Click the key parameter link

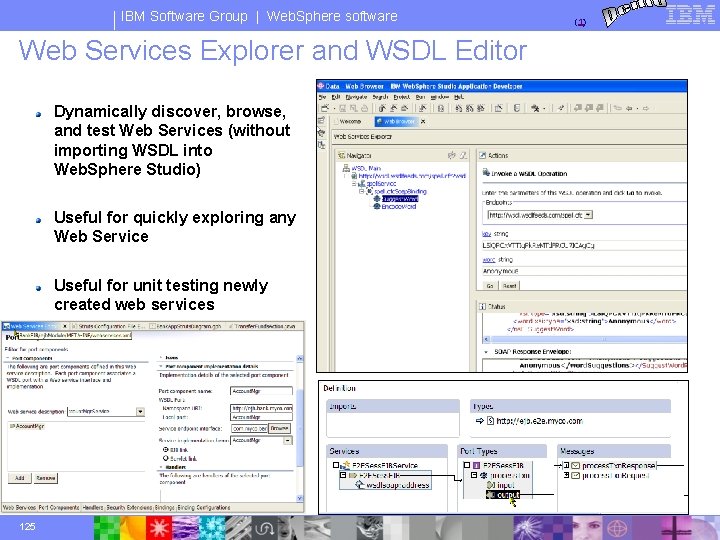[486, 234]
